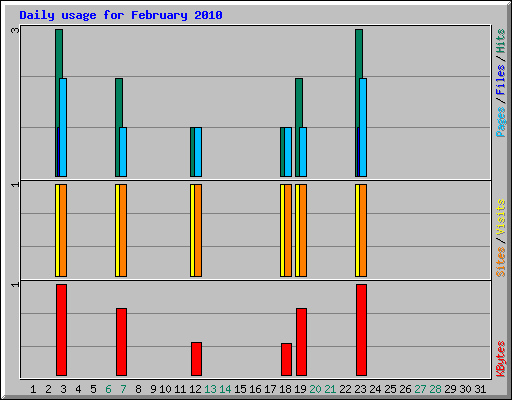Click weekend day label 13
The height and width of the screenshot is (400, 512).
[x=210, y=389]
